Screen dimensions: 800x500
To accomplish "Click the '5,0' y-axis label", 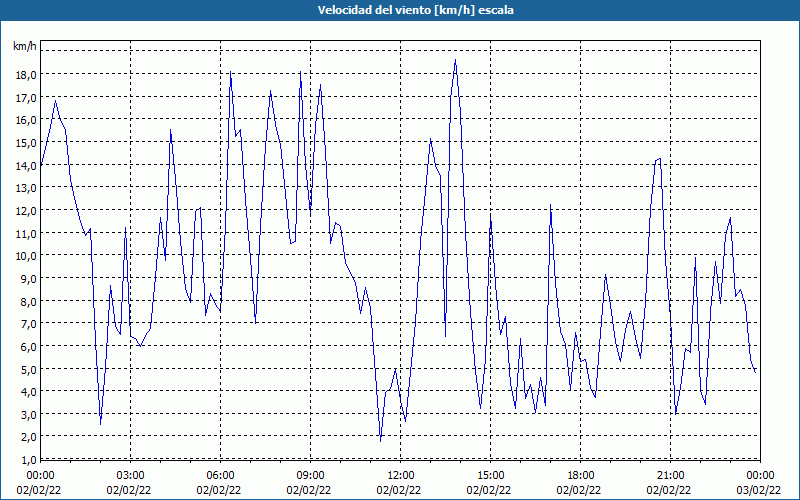I will tap(29, 369).
